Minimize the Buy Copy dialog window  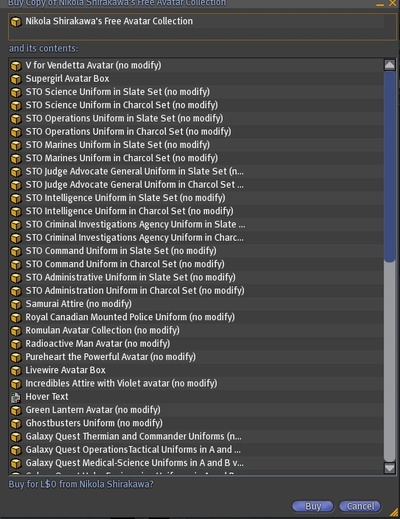click(380, 4)
